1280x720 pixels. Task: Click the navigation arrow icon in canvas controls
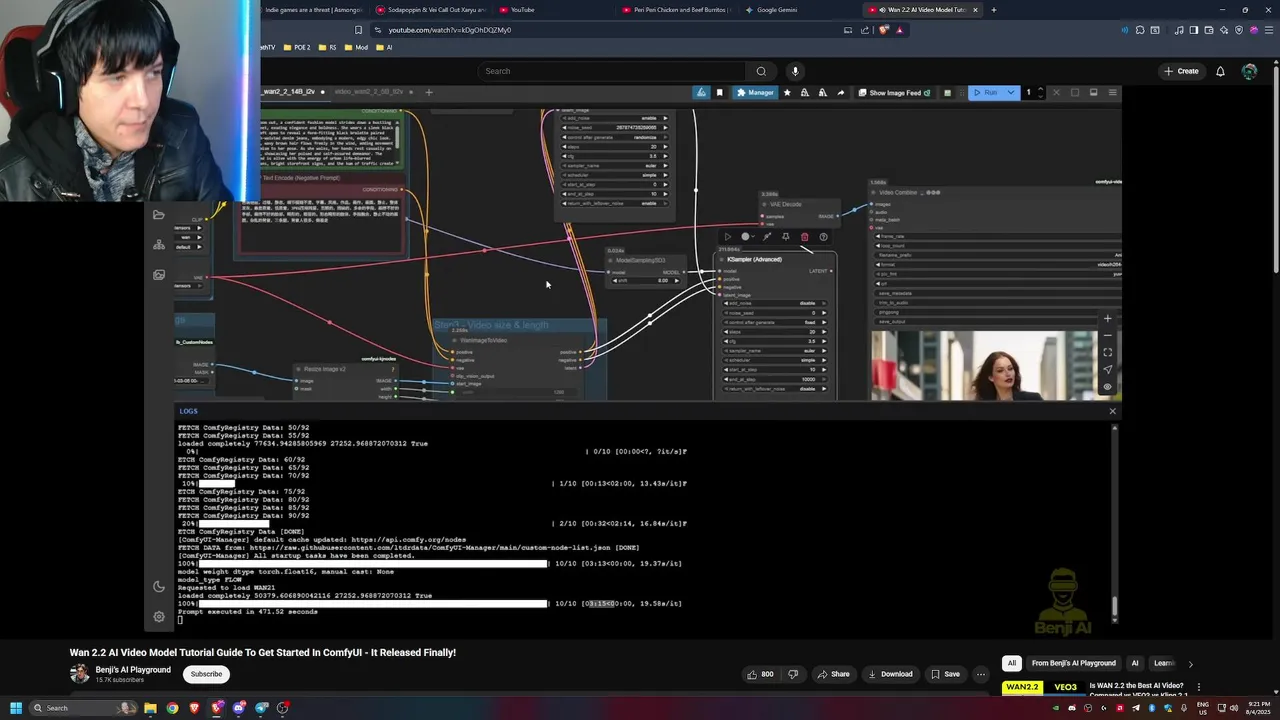point(1107,369)
